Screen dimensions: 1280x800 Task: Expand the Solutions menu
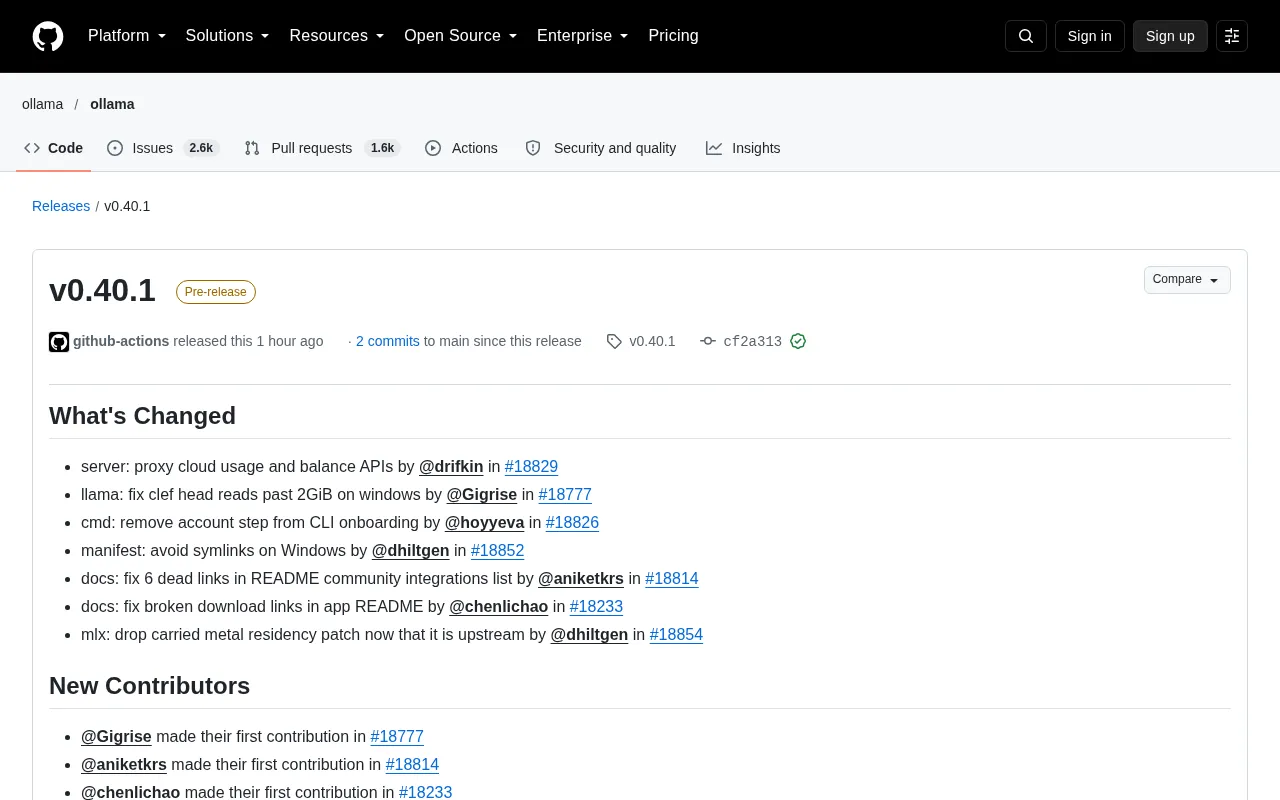tap(228, 36)
